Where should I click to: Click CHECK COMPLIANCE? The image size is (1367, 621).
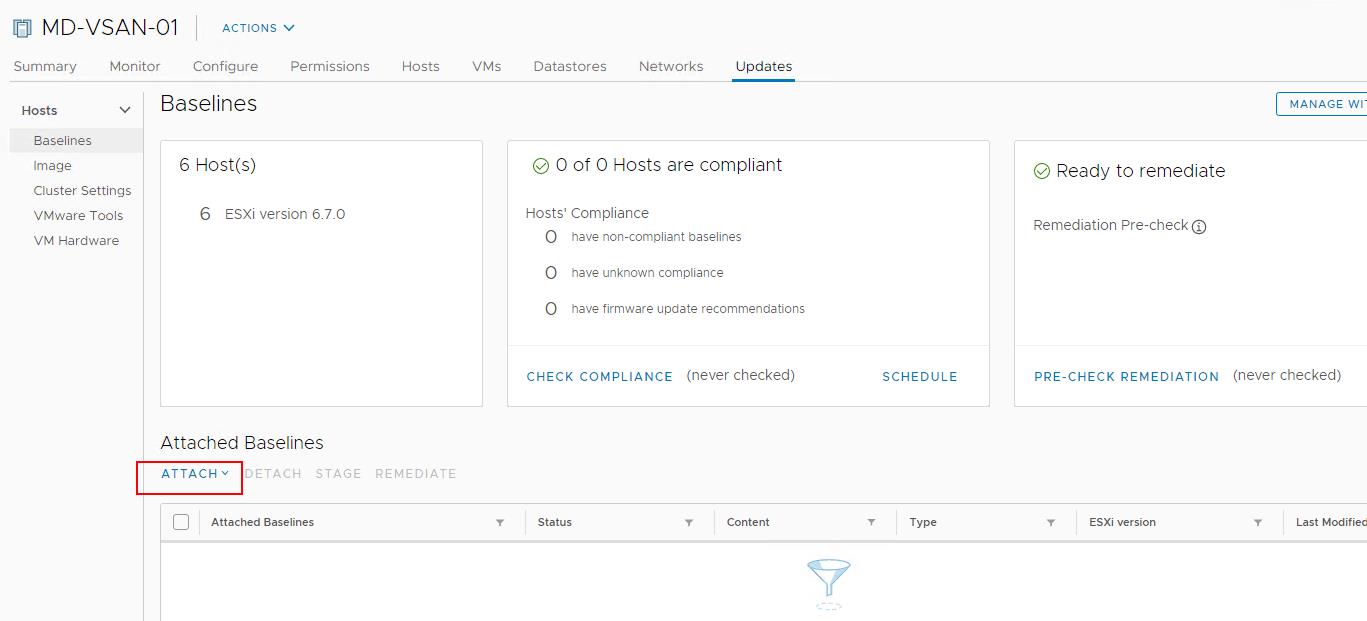coord(600,377)
